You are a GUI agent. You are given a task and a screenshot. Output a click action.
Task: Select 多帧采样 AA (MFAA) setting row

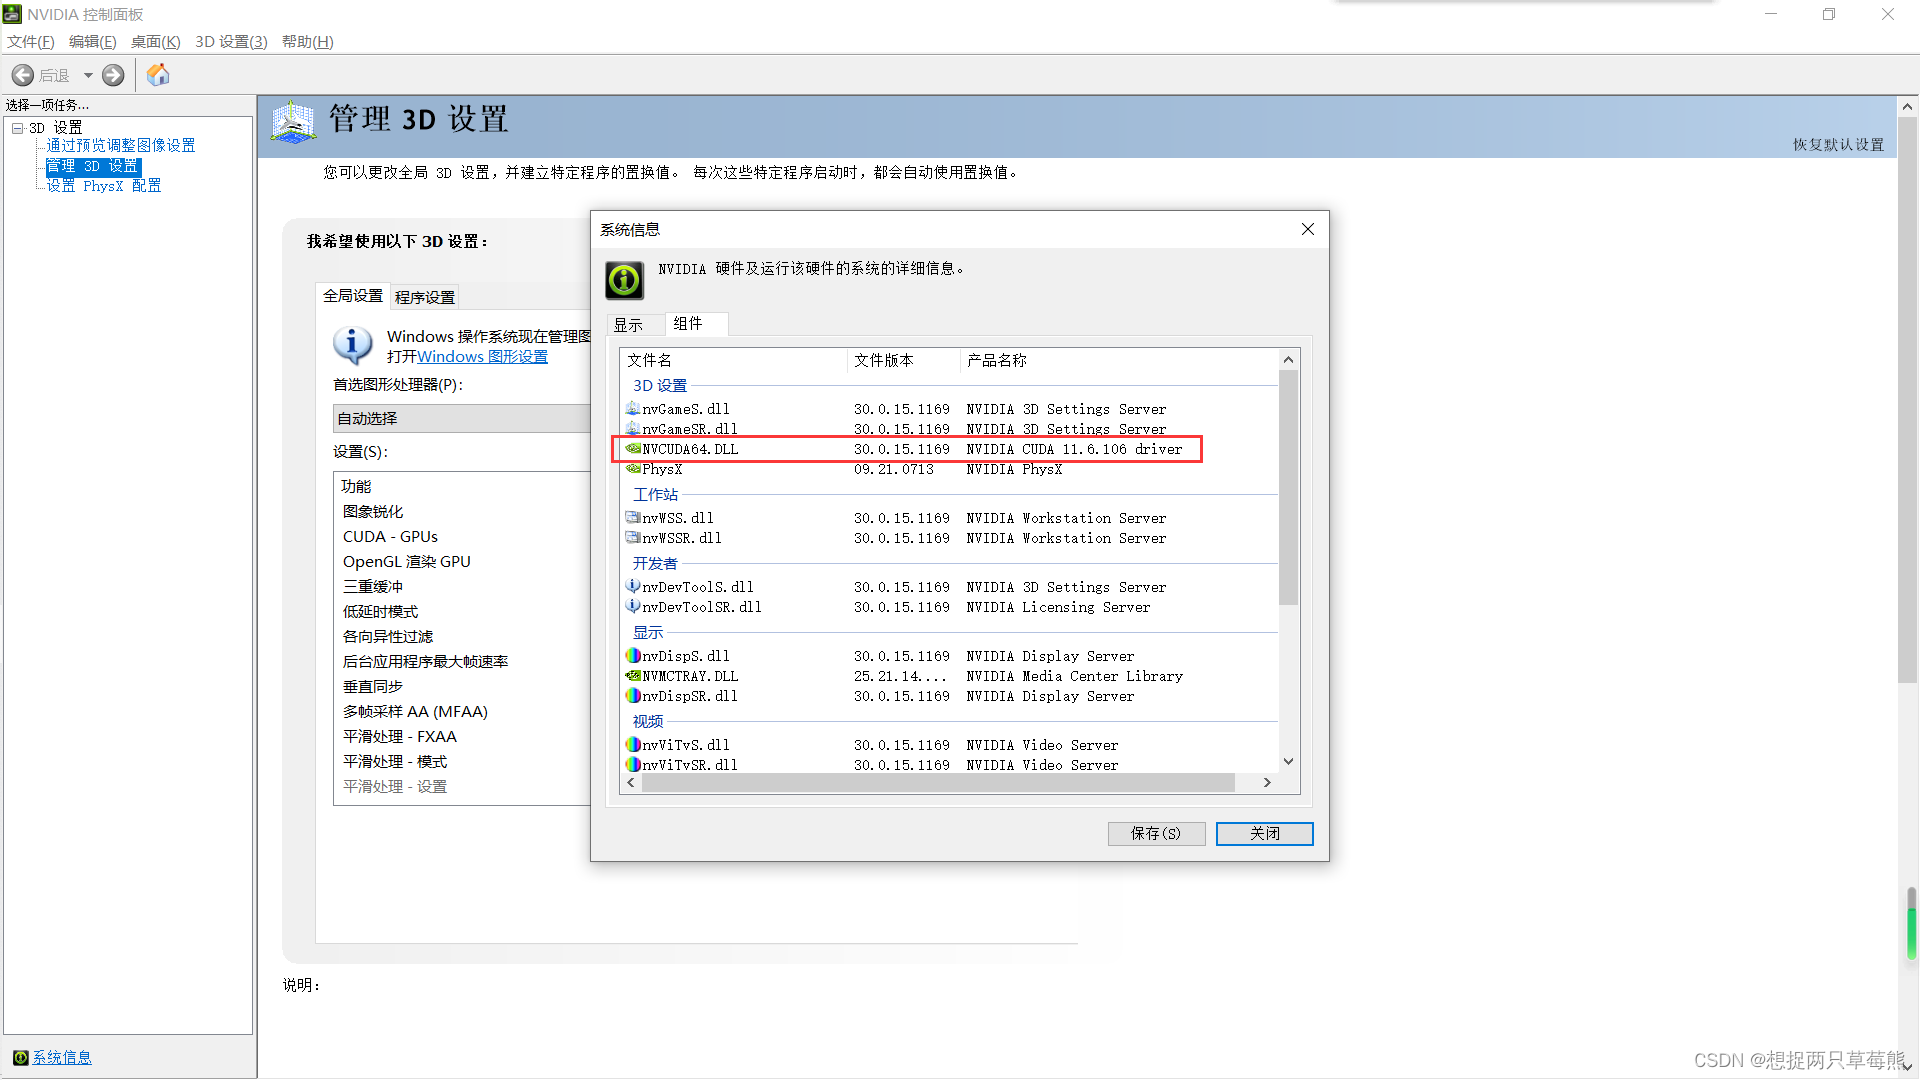415,712
